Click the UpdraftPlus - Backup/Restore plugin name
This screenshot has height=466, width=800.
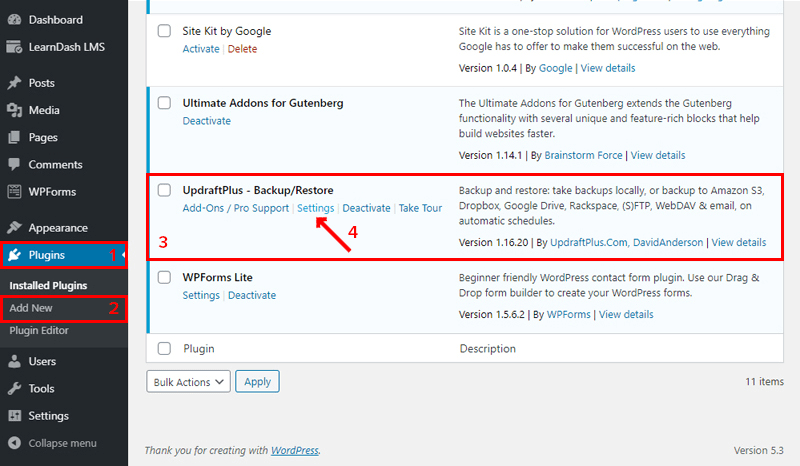pyautogui.click(x=258, y=190)
